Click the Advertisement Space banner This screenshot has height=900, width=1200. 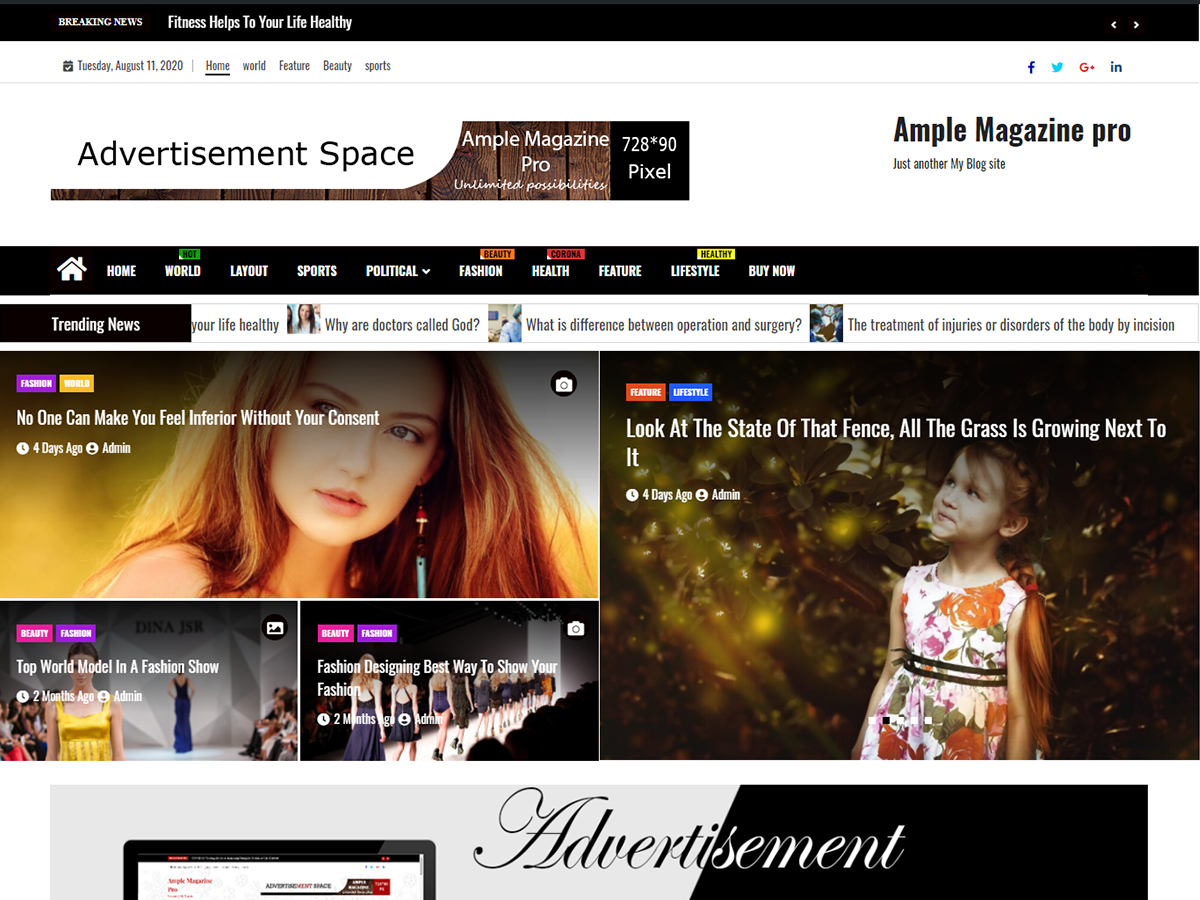pos(370,161)
